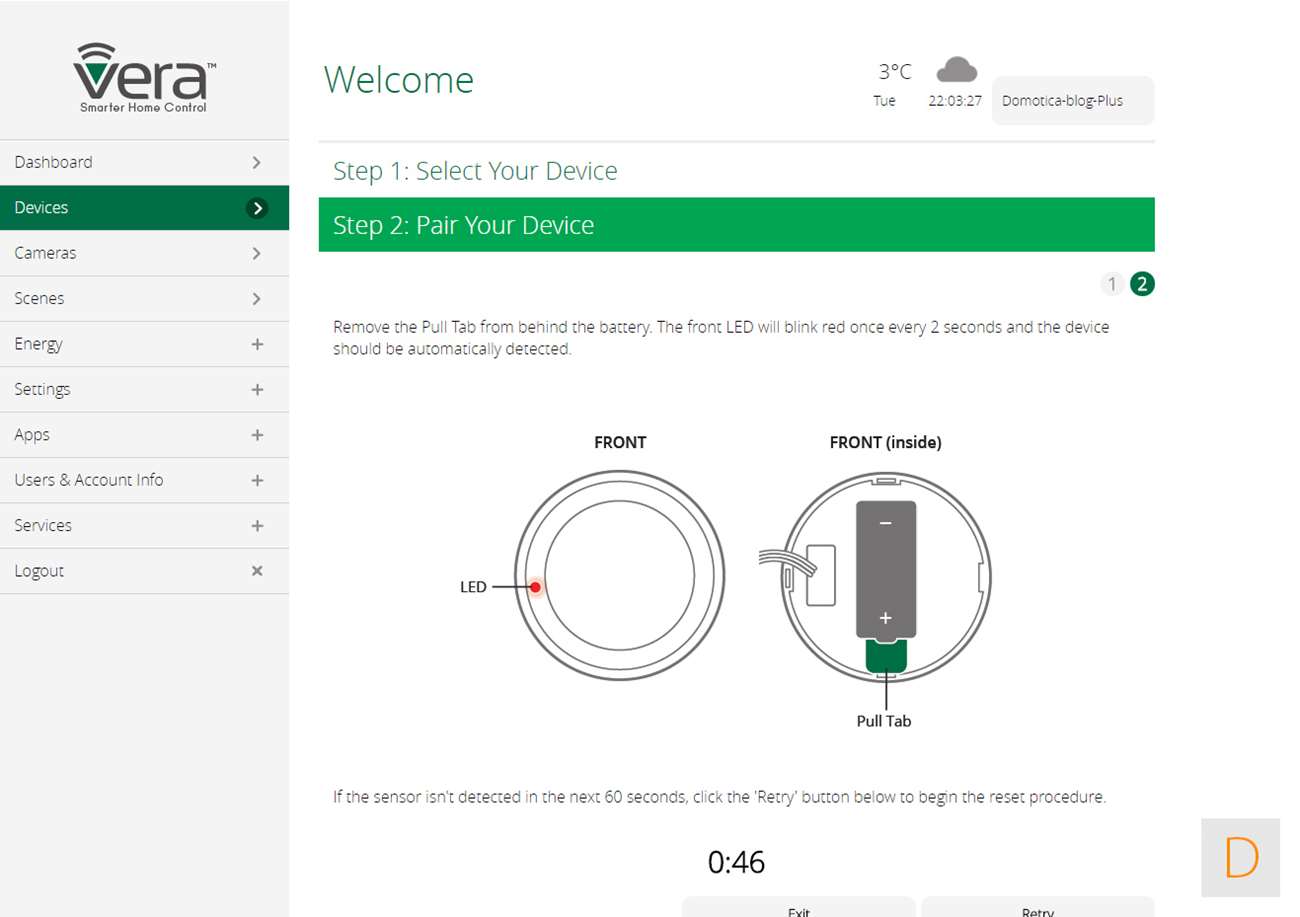Open the Cameras menu item
Image resolution: width=1300 pixels, height=917 pixels.
pyautogui.click(x=144, y=253)
